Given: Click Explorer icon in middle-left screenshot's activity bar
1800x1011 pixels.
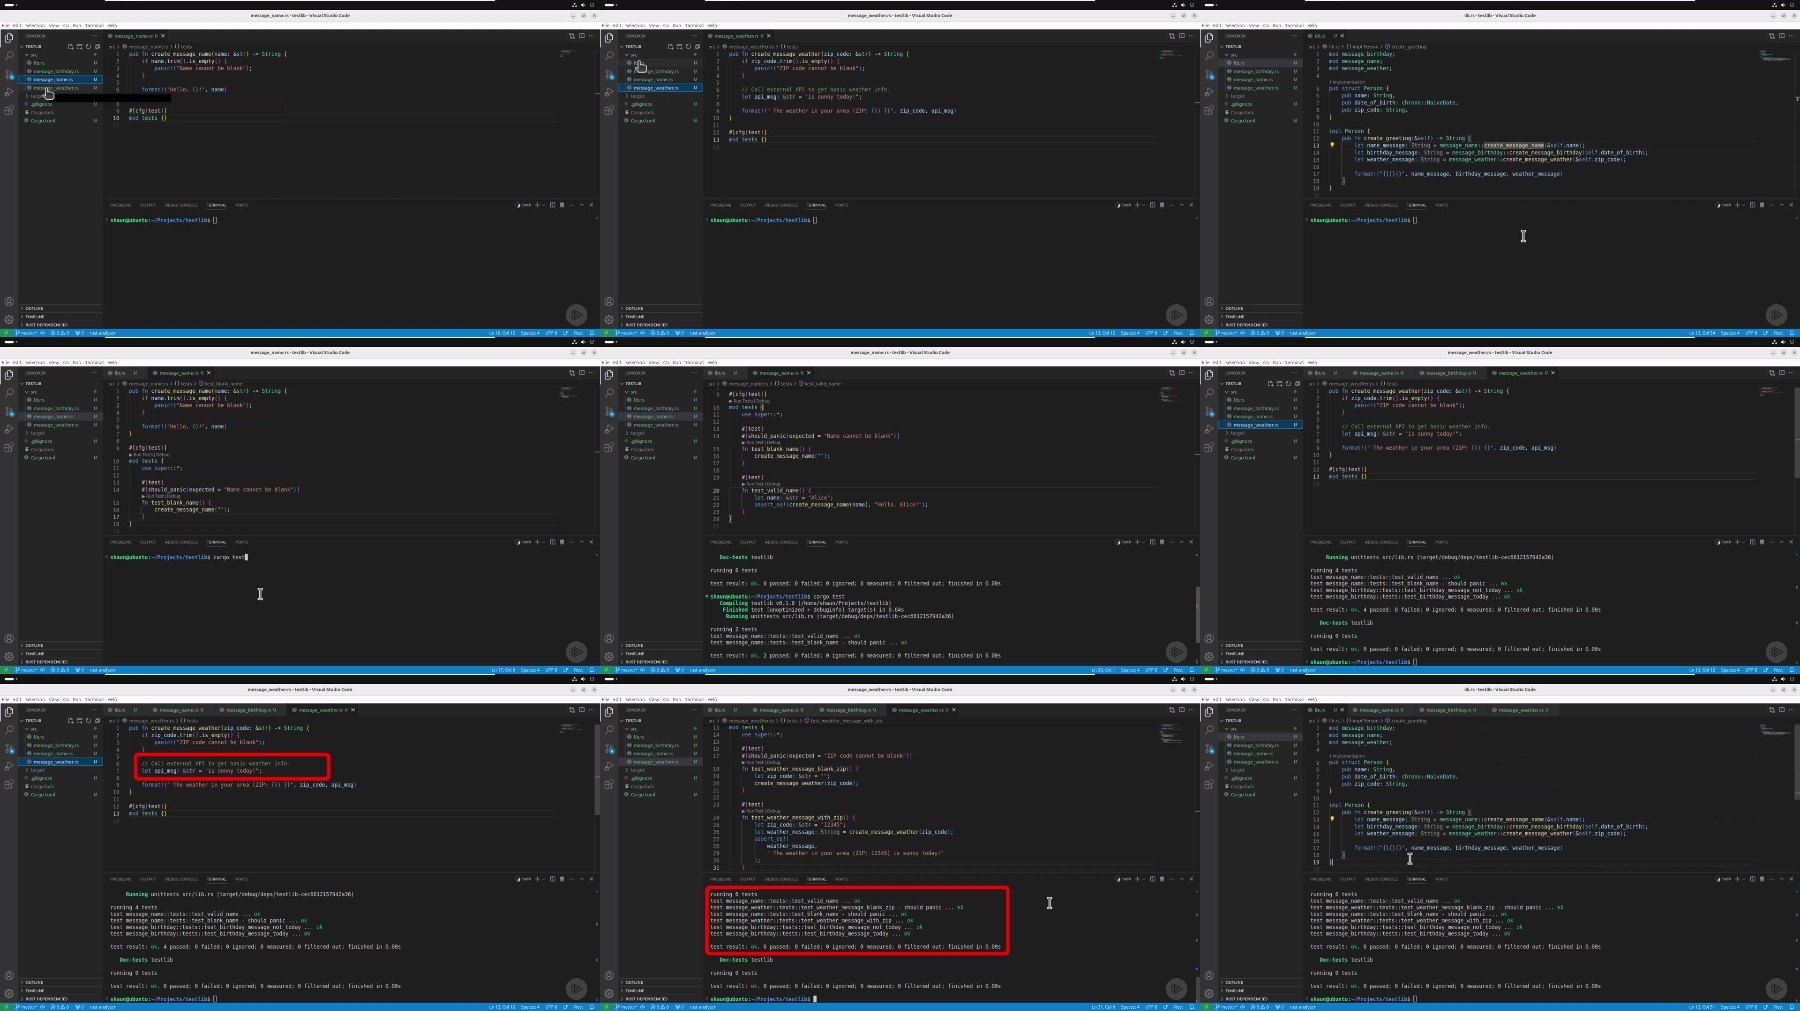Looking at the screenshot, I should (9, 374).
